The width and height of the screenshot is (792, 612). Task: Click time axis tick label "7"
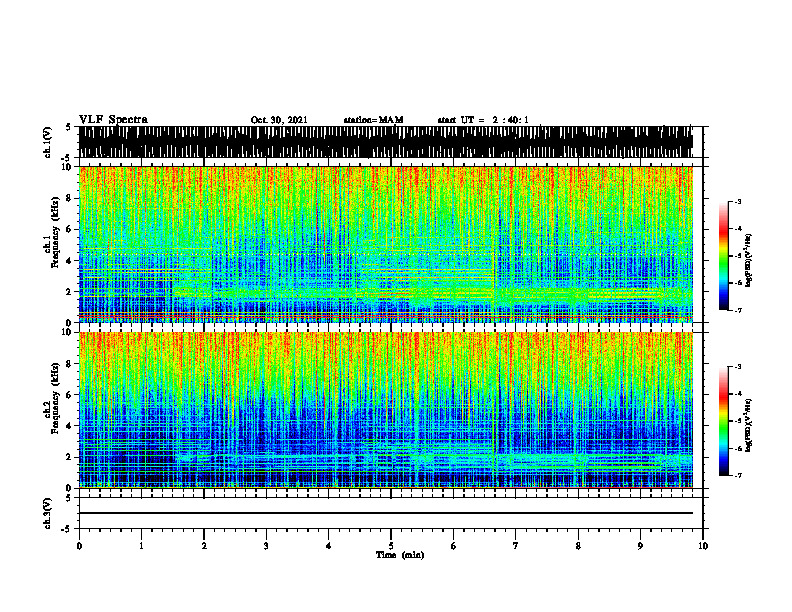tap(516, 546)
